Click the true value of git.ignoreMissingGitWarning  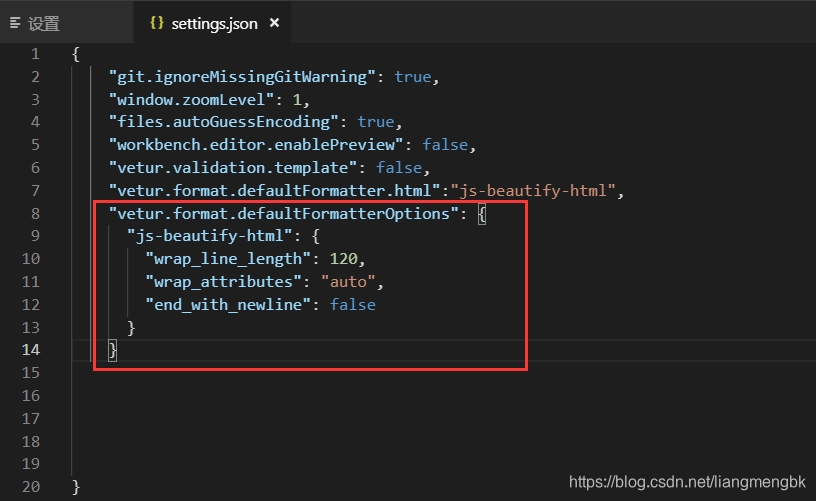[413, 77]
